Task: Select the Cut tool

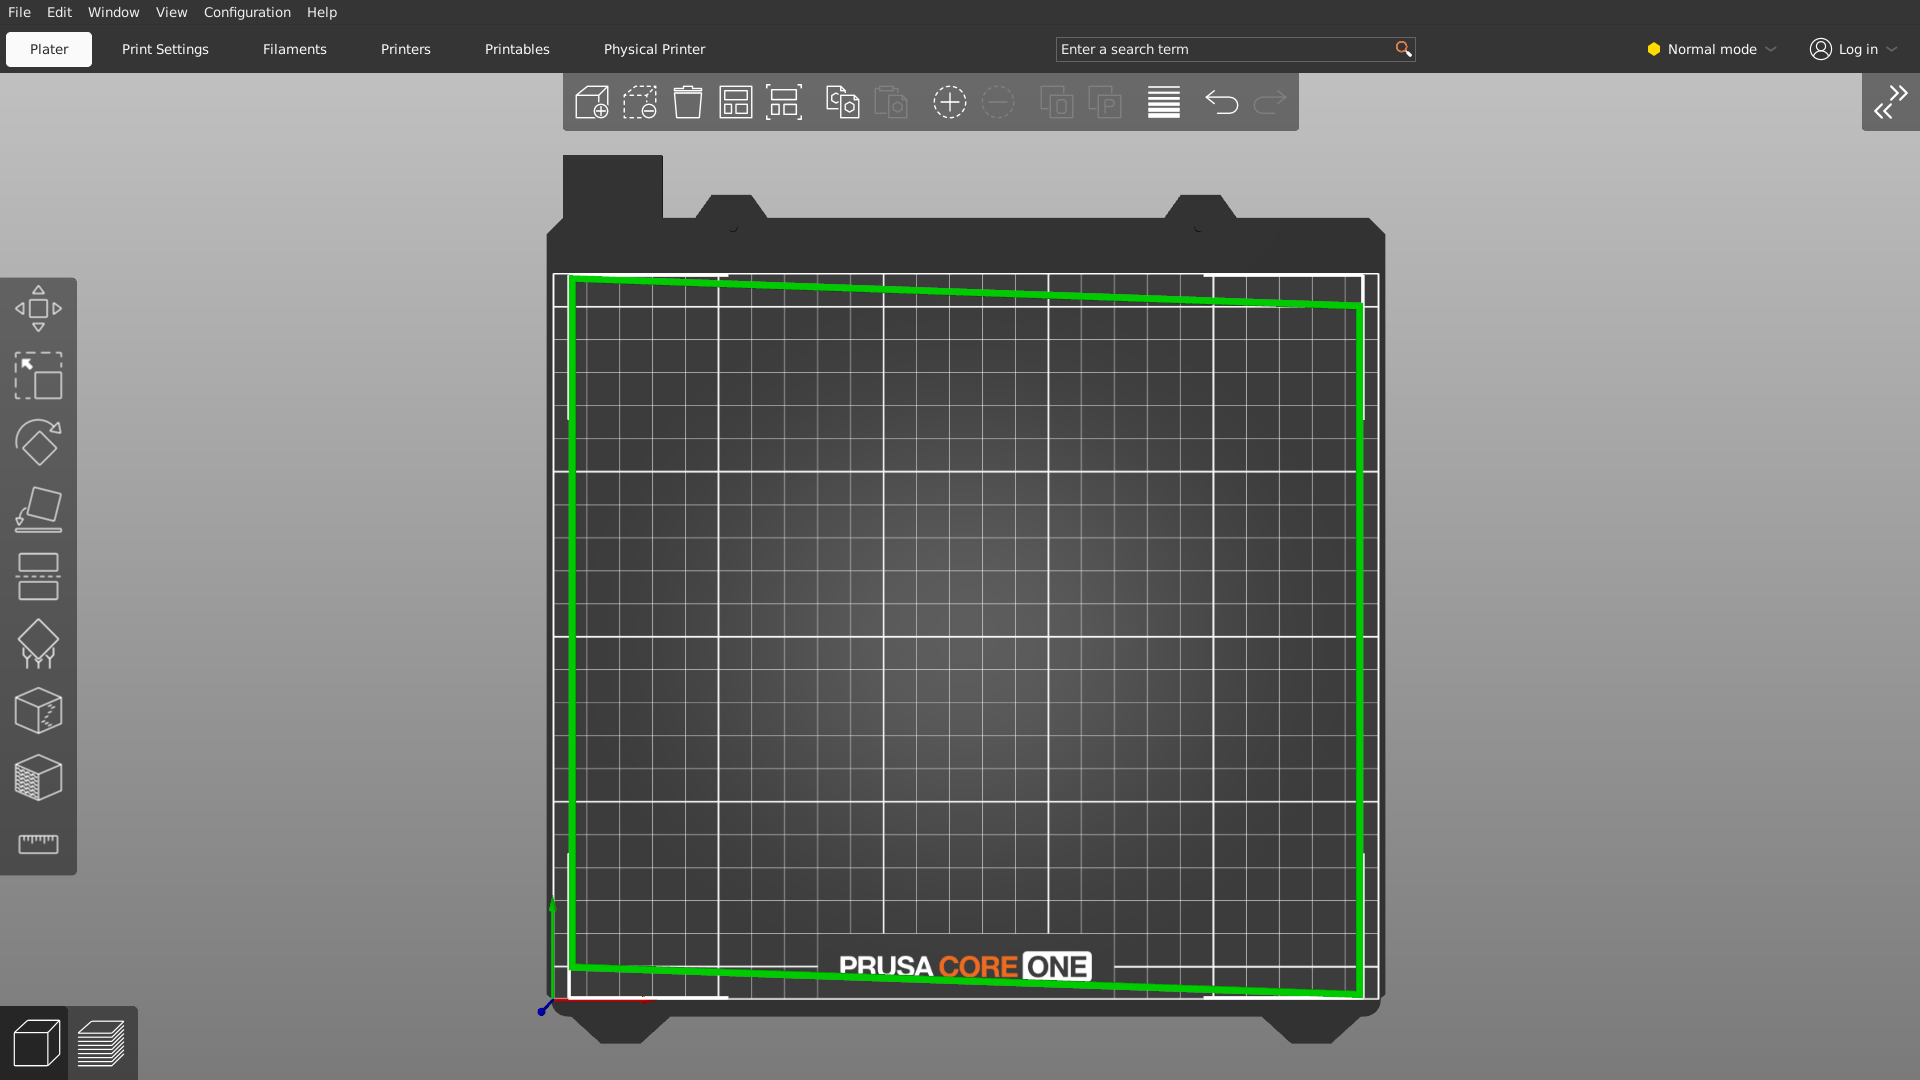Action: point(38,576)
